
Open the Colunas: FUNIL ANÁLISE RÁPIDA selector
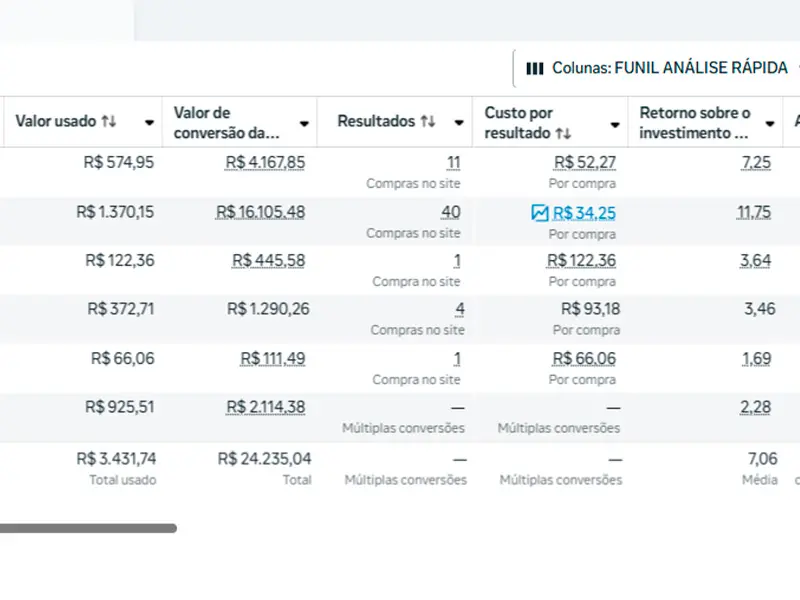[x=660, y=69]
